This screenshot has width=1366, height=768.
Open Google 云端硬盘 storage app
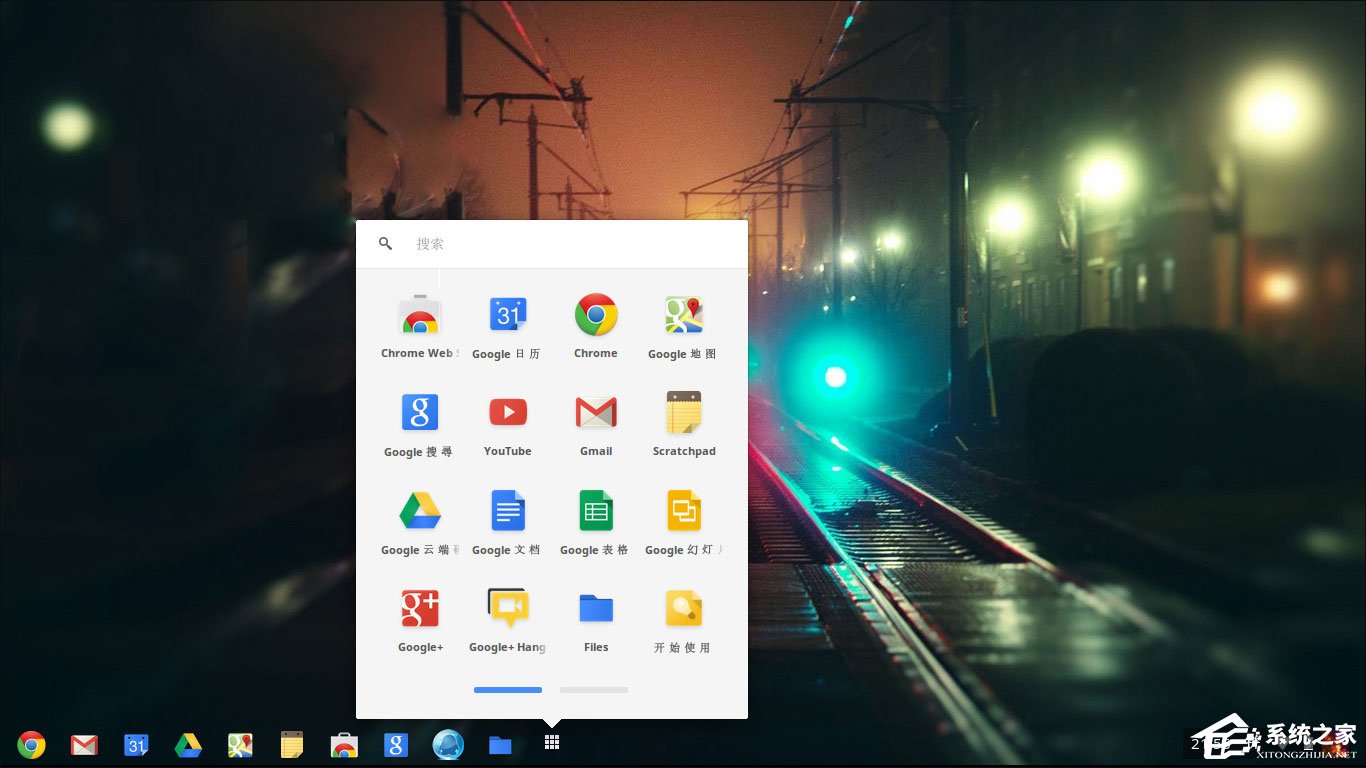coord(419,510)
